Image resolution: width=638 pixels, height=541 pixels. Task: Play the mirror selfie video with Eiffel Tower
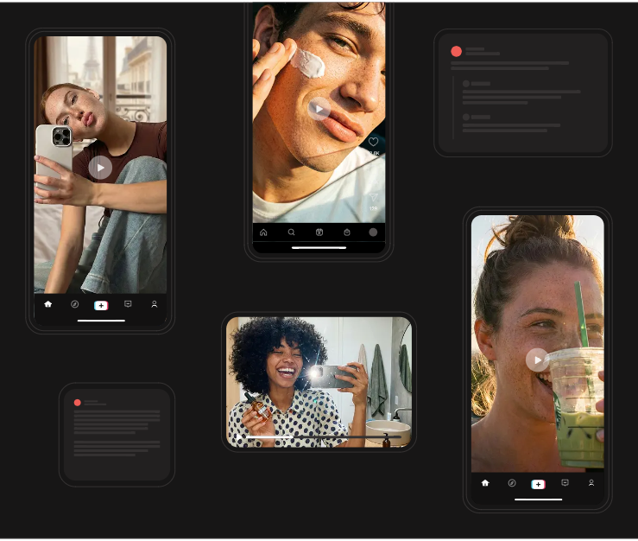coord(100,168)
